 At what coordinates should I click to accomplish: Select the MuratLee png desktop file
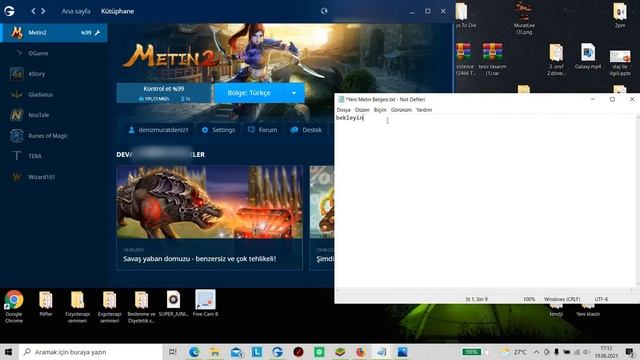tap(524, 18)
